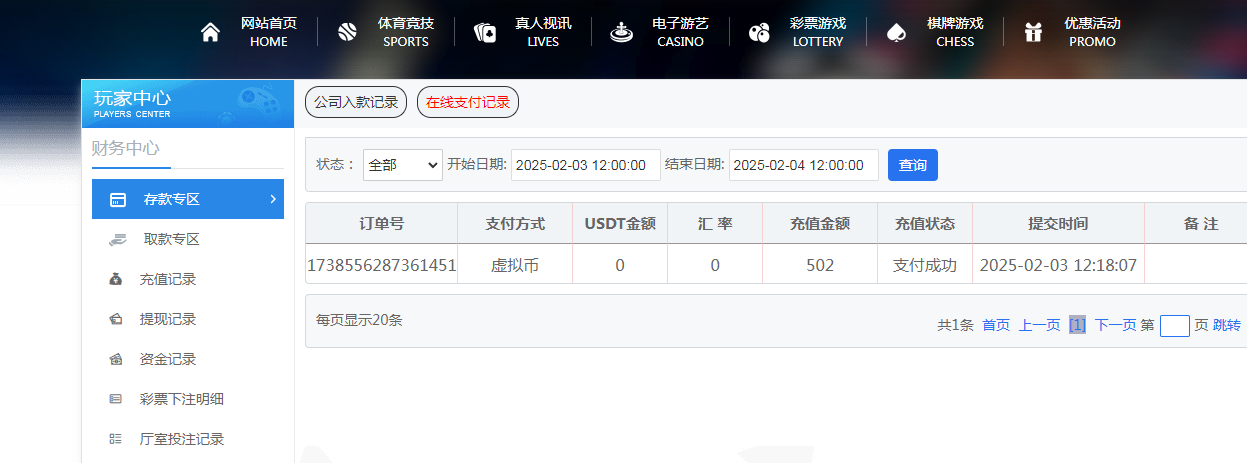This screenshot has height=463, width=1247.
Task: Click the 开始日期 date field
Action: click(585, 165)
